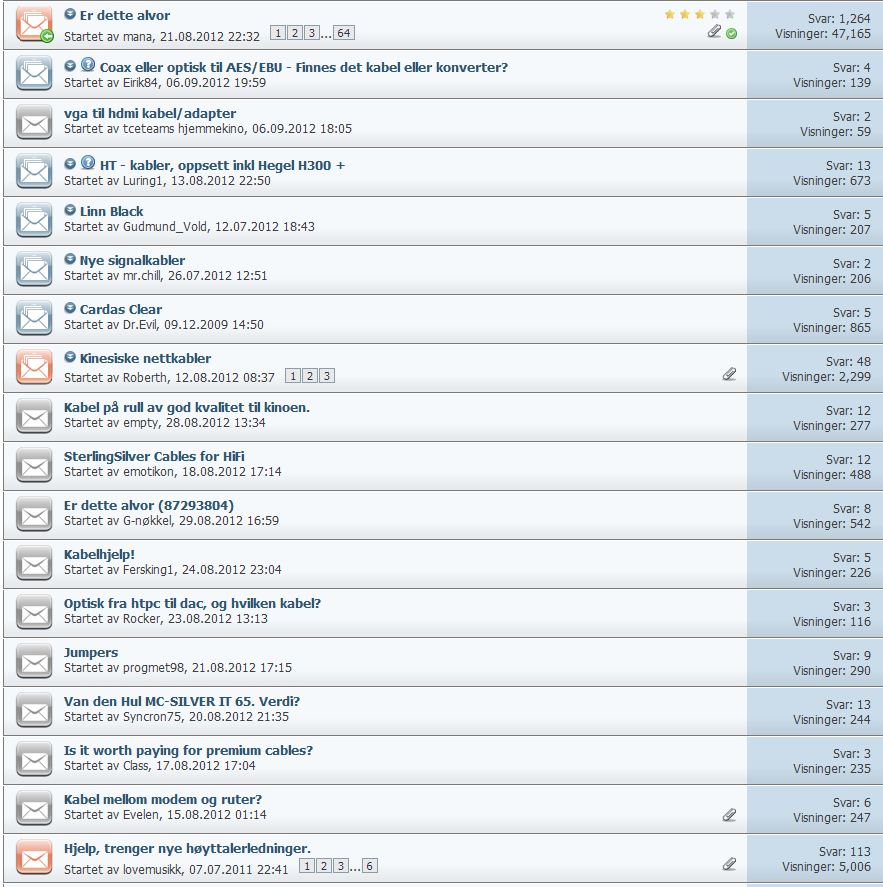Viewport: 883px width, 887px height.
Task: Open the Nye signalkabler thread
Action: click(x=132, y=260)
